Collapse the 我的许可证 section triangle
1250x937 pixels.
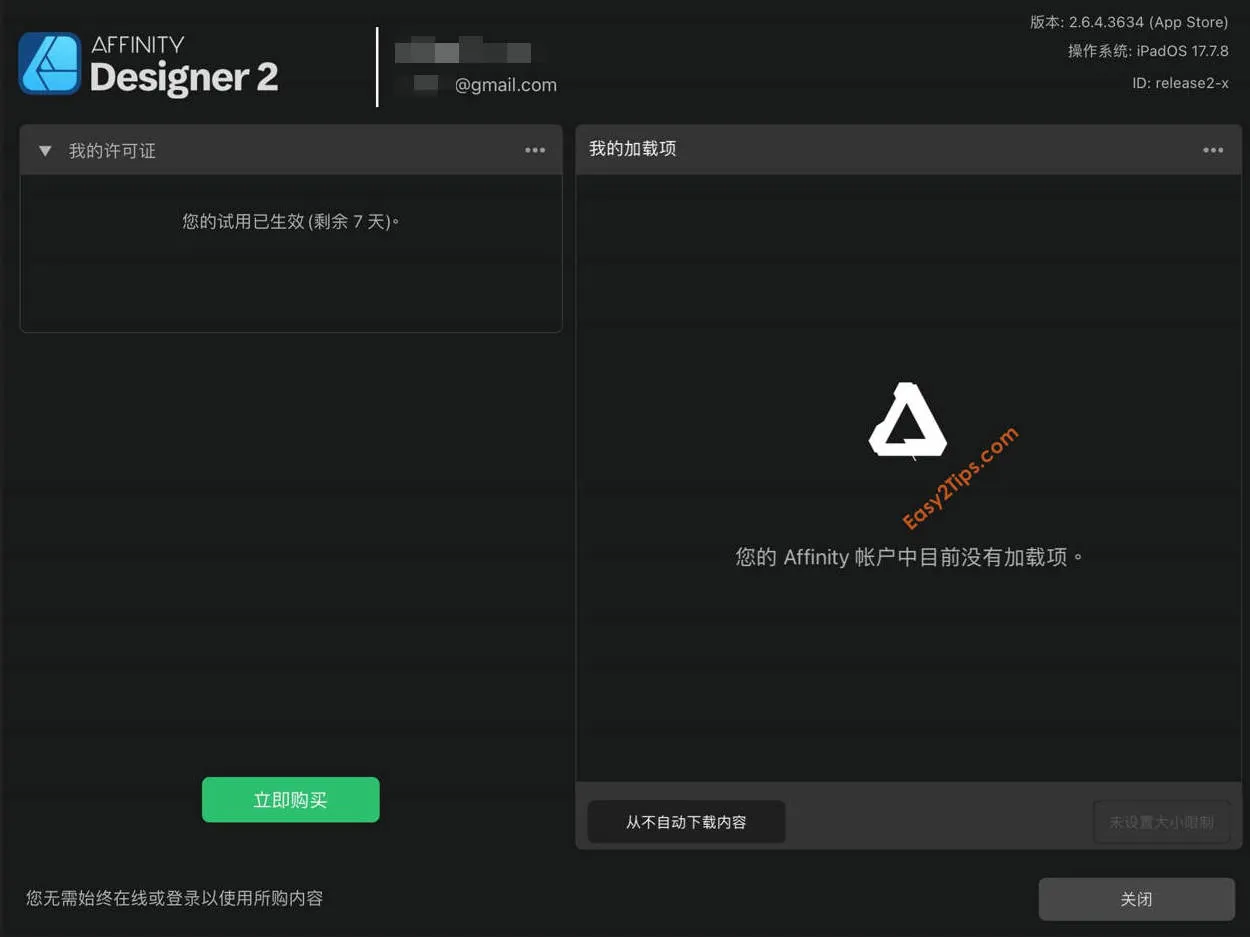(45, 151)
